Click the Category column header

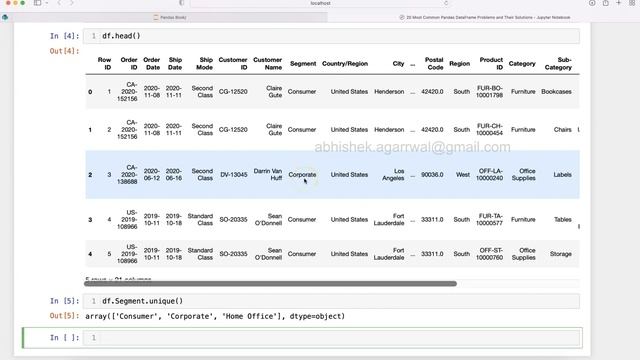tap(522, 64)
